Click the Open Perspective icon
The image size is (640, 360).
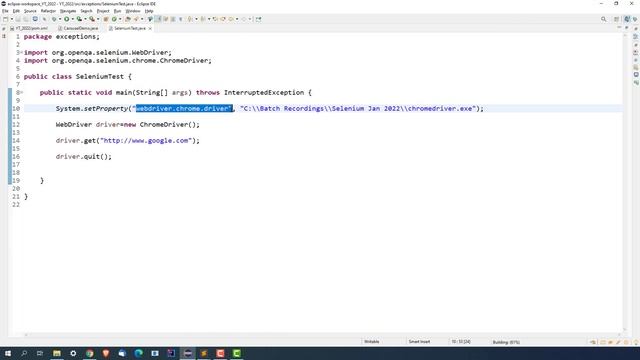pos(616,19)
